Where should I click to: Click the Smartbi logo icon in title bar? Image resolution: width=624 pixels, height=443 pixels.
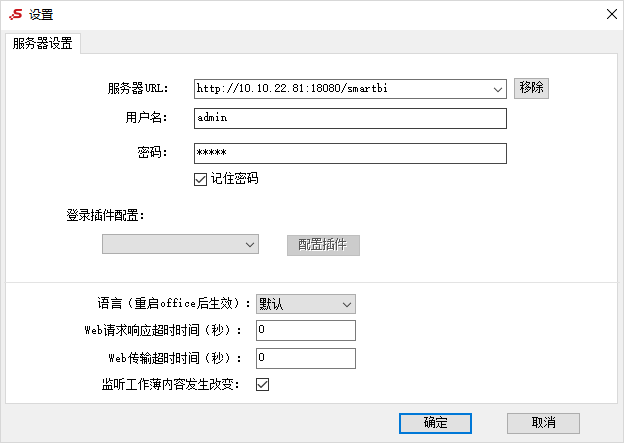(x=16, y=14)
